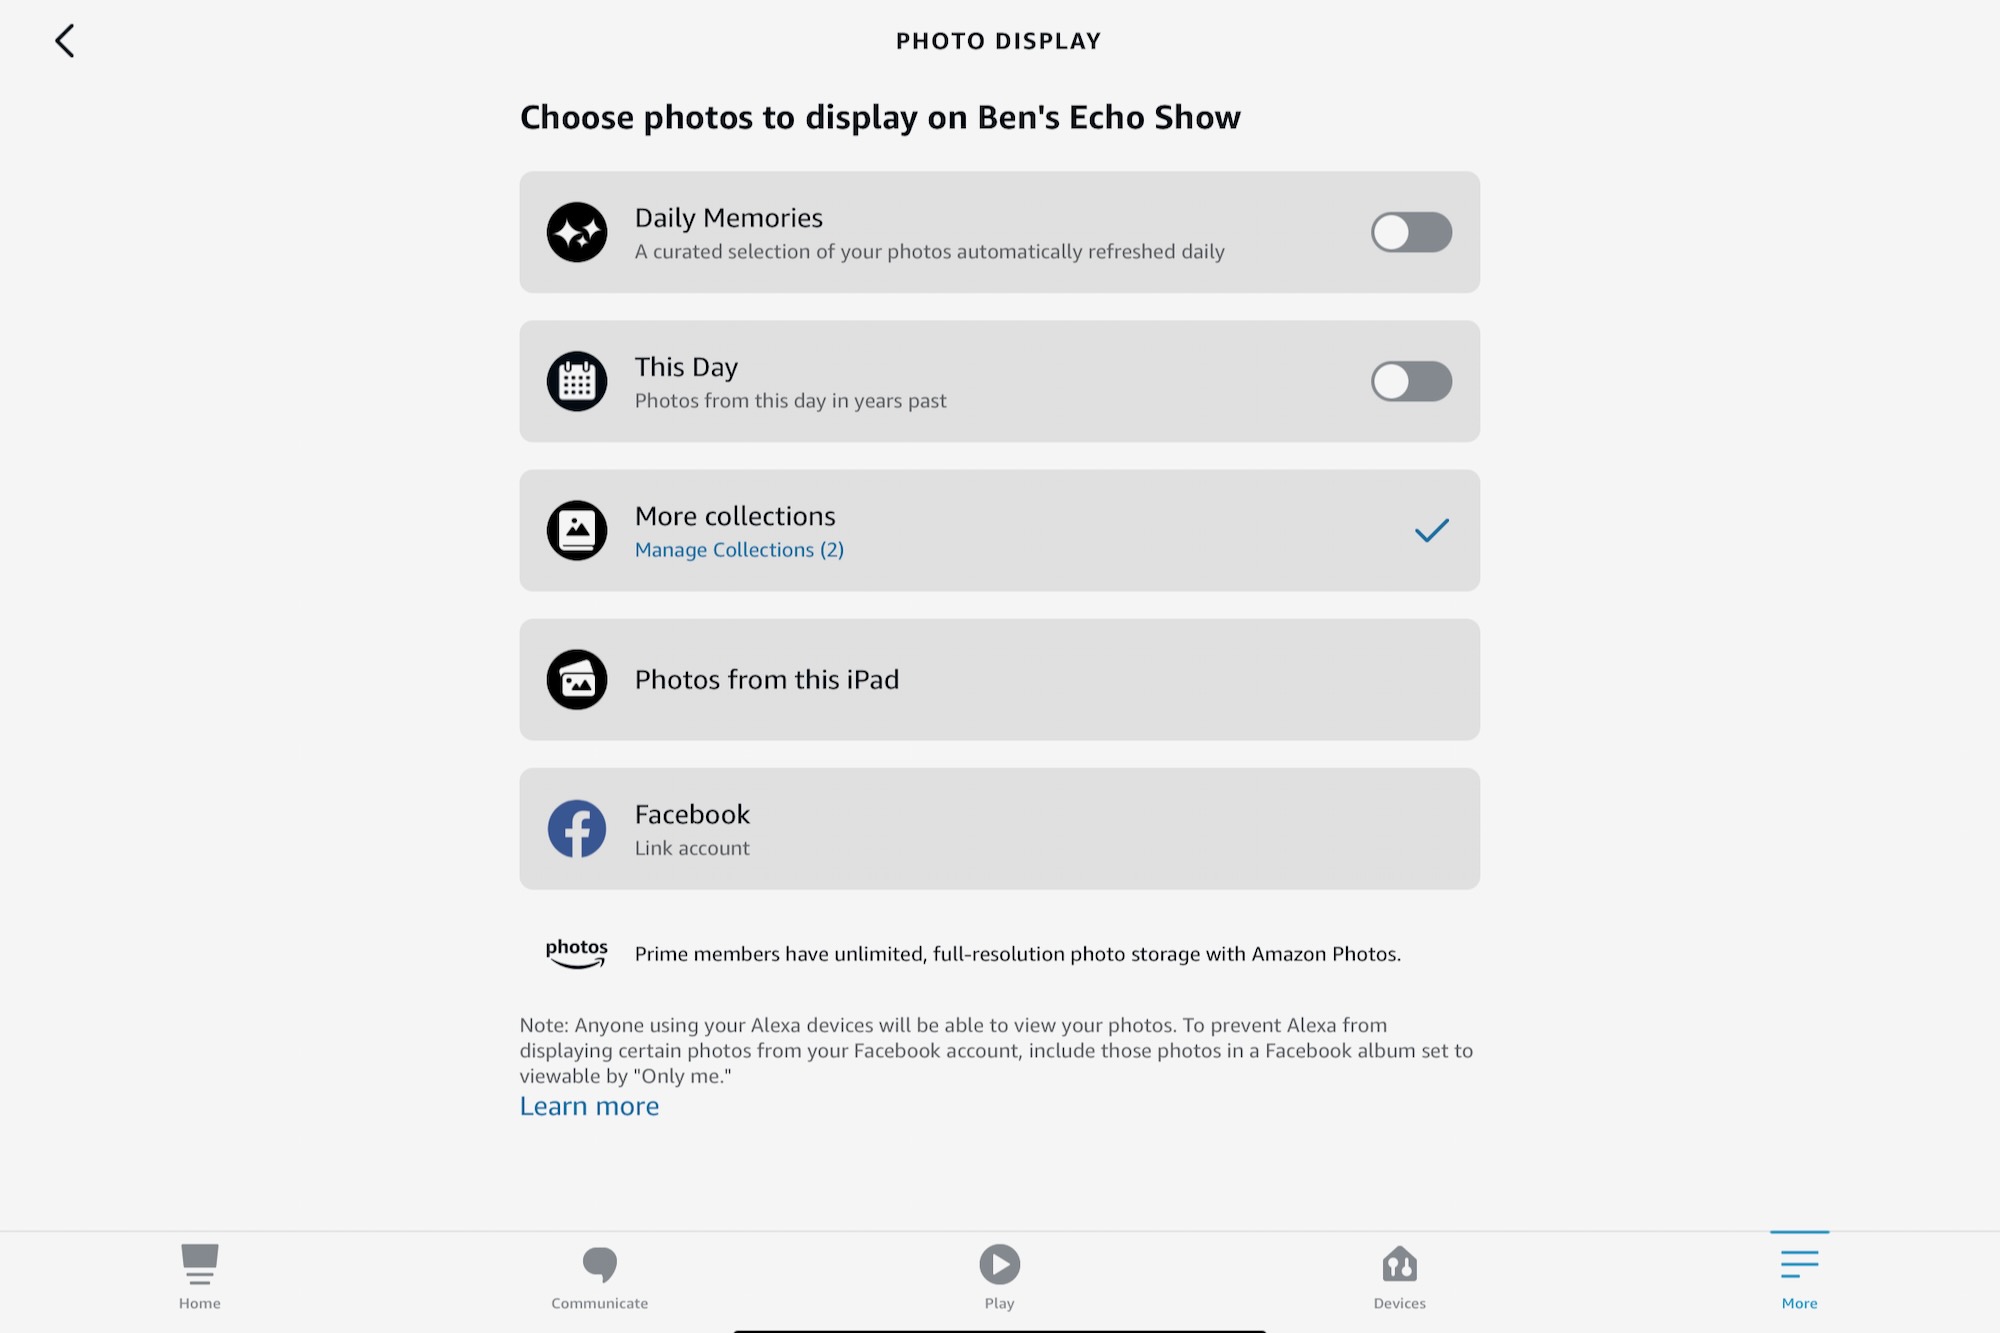Click the This Day calendar icon
The width and height of the screenshot is (2000, 1333).
[x=577, y=381]
